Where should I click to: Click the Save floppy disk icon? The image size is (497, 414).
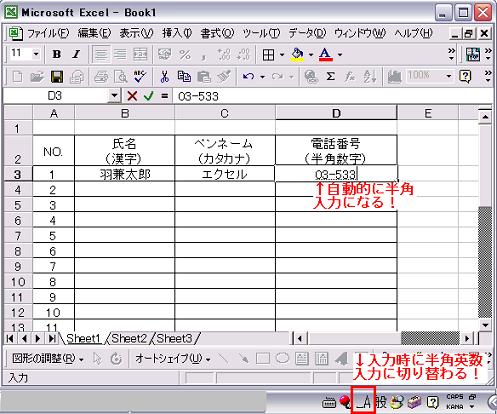point(57,77)
